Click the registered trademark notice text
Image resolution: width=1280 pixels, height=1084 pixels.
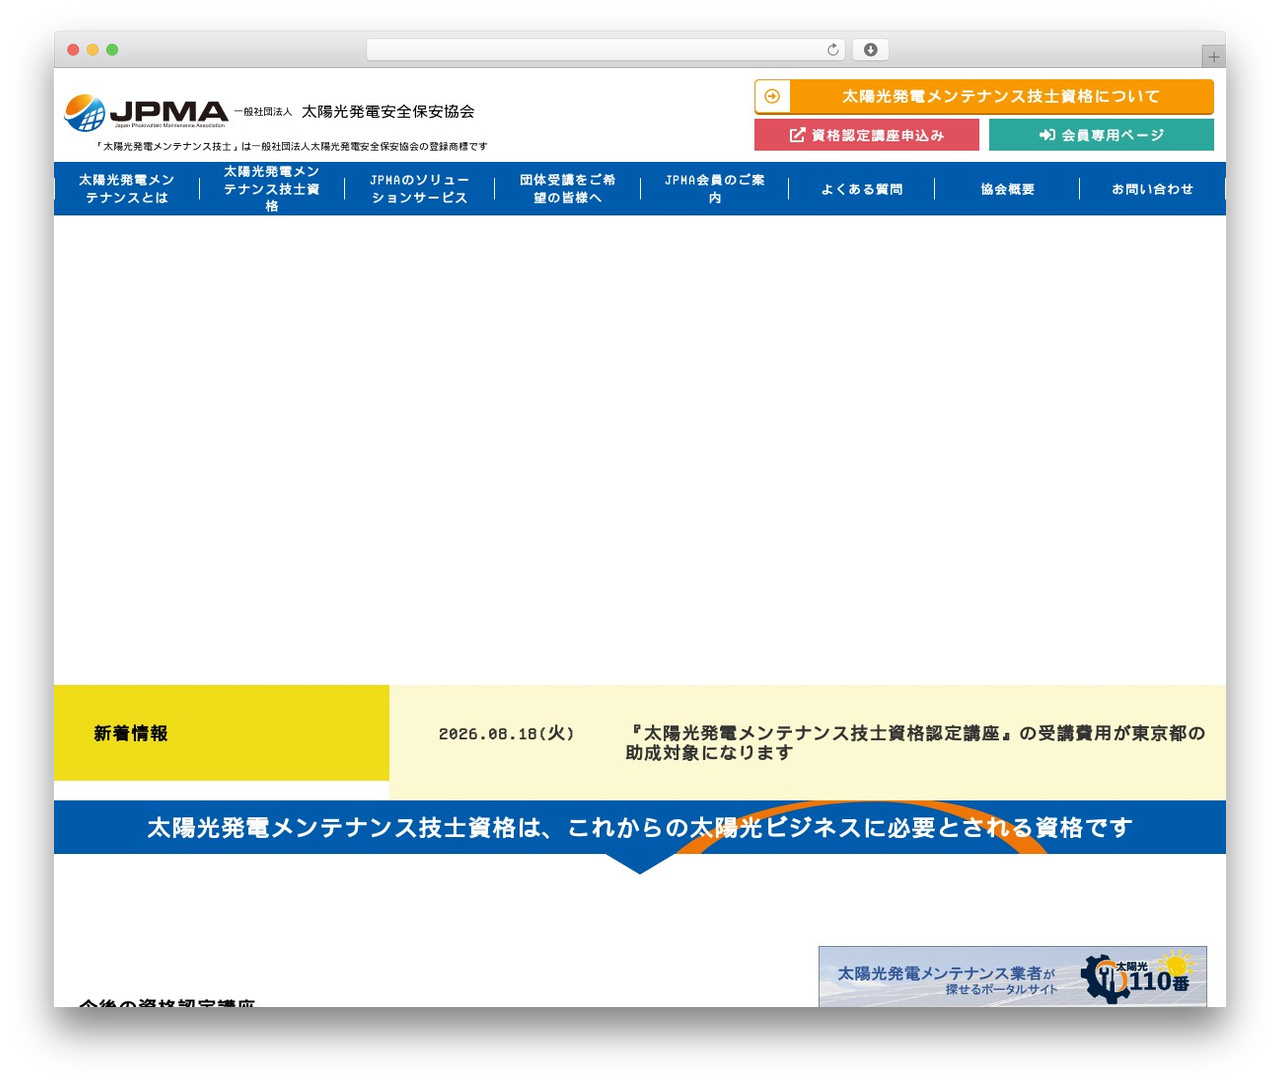(291, 146)
